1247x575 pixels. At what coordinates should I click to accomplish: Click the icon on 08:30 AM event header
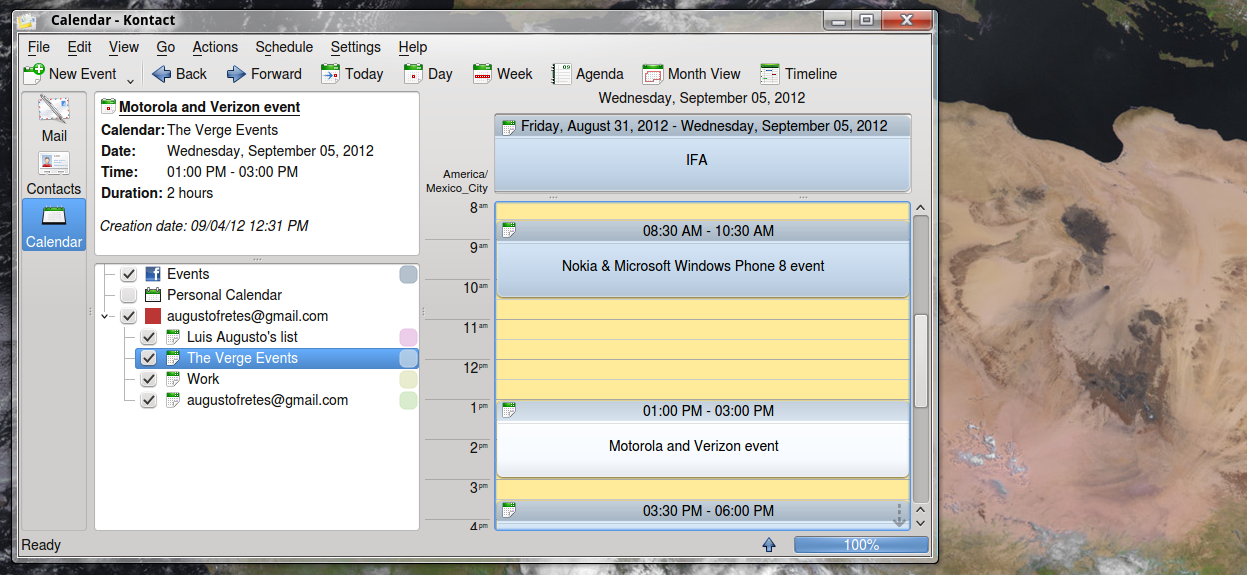[x=509, y=231]
